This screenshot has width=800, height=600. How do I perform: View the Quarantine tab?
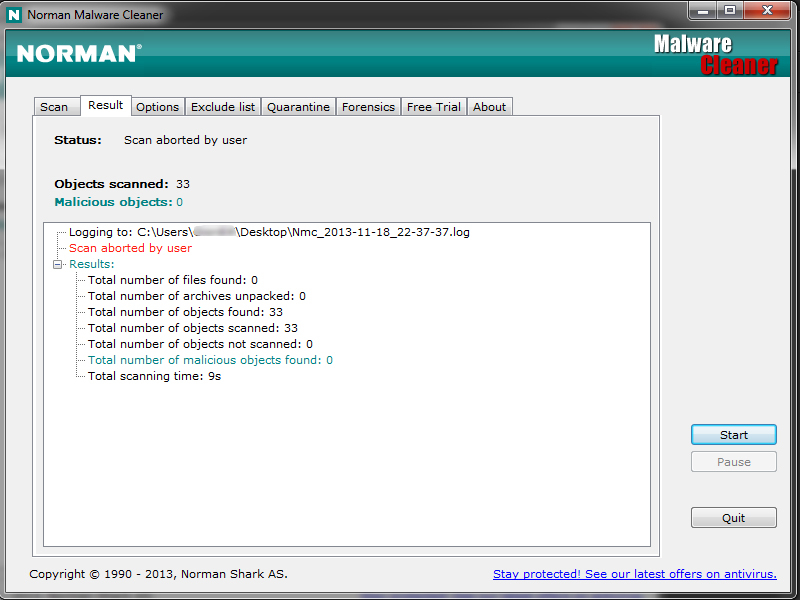298,107
